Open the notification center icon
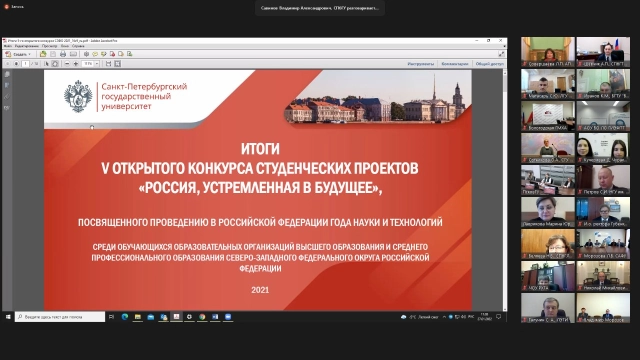 point(498,317)
